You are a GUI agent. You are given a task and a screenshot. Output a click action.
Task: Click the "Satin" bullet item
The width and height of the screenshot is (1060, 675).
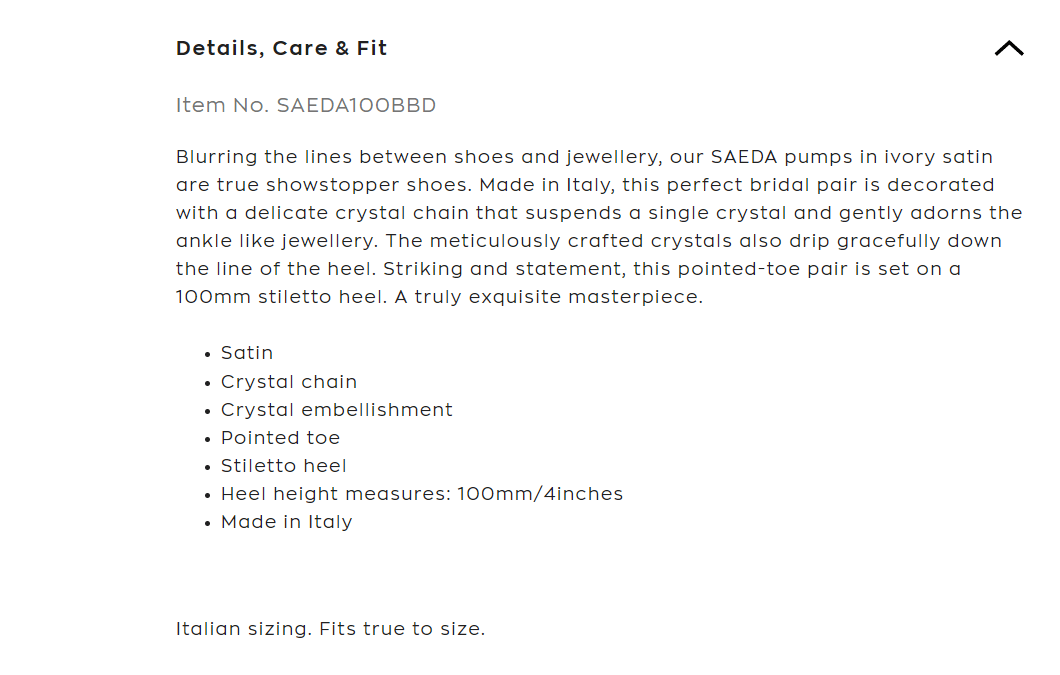coord(247,353)
